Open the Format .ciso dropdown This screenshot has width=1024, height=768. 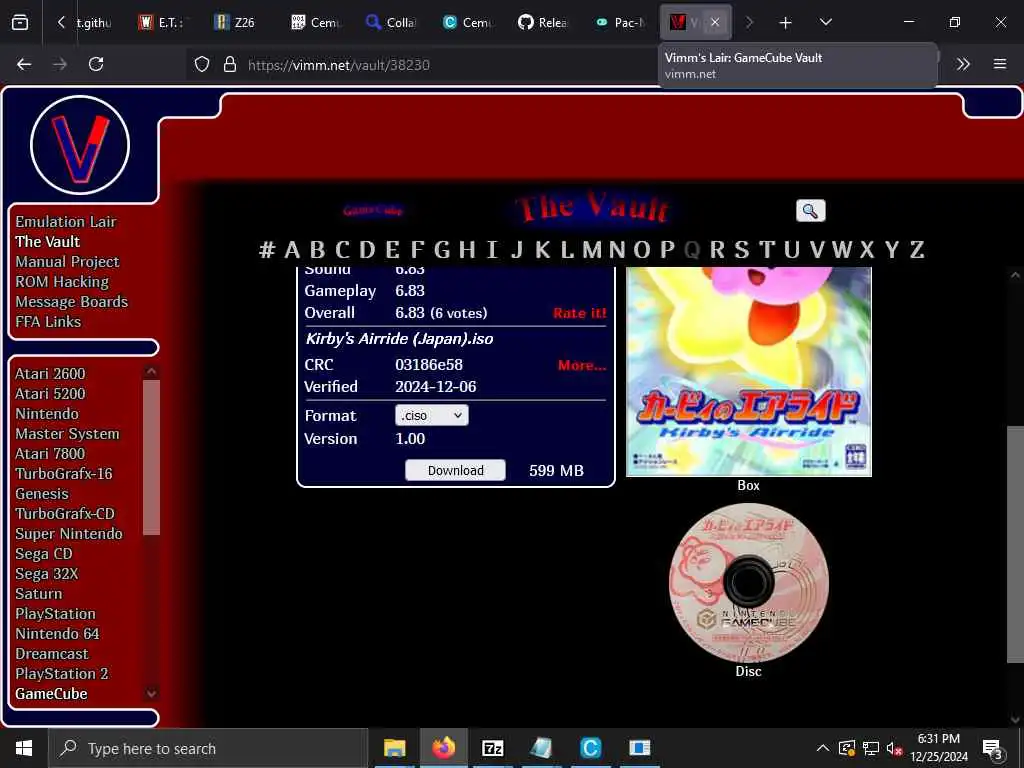[x=432, y=415]
